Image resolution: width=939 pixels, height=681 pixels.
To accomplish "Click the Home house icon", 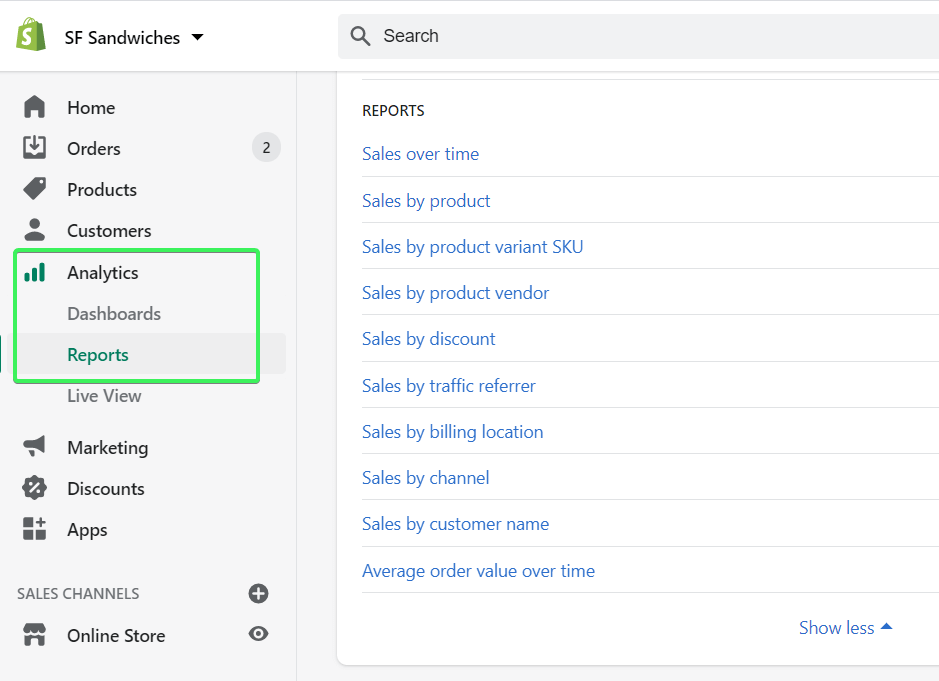I will point(34,107).
